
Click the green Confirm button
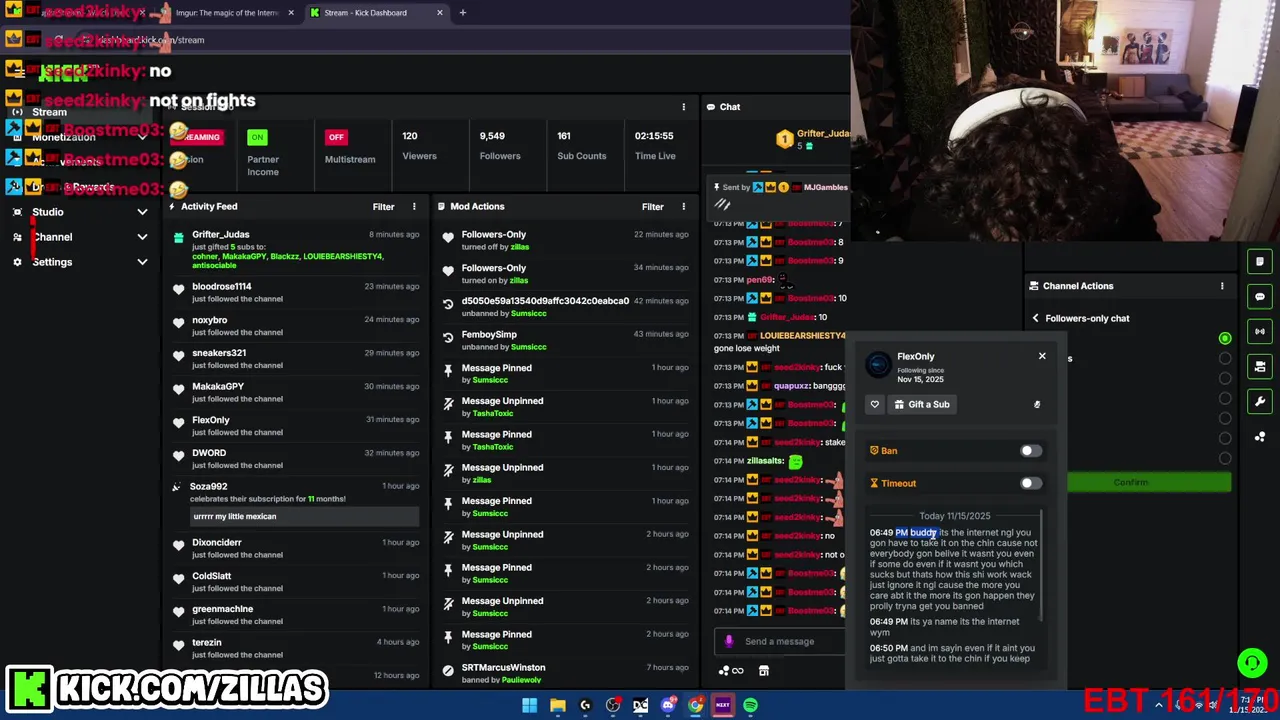tap(1131, 482)
